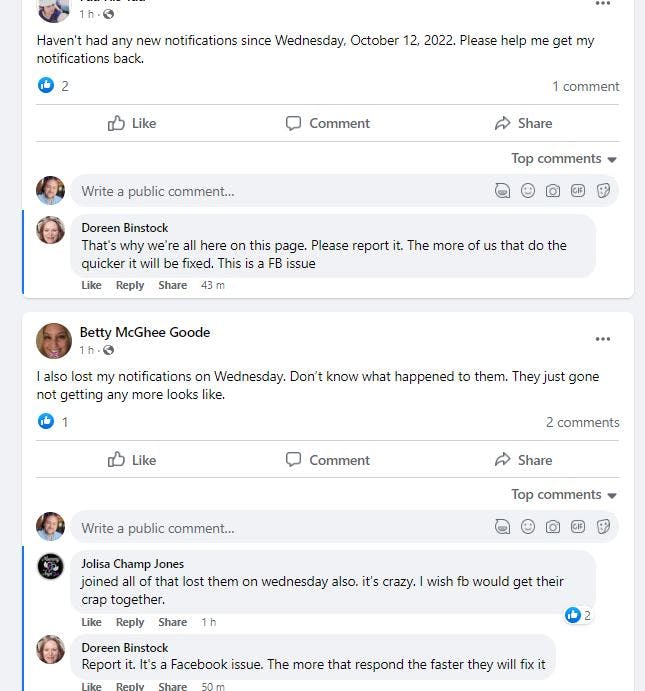The image size is (645, 691).
Task: Open Doreen Binstock's profile picture in first thread
Action: [x=51, y=230]
